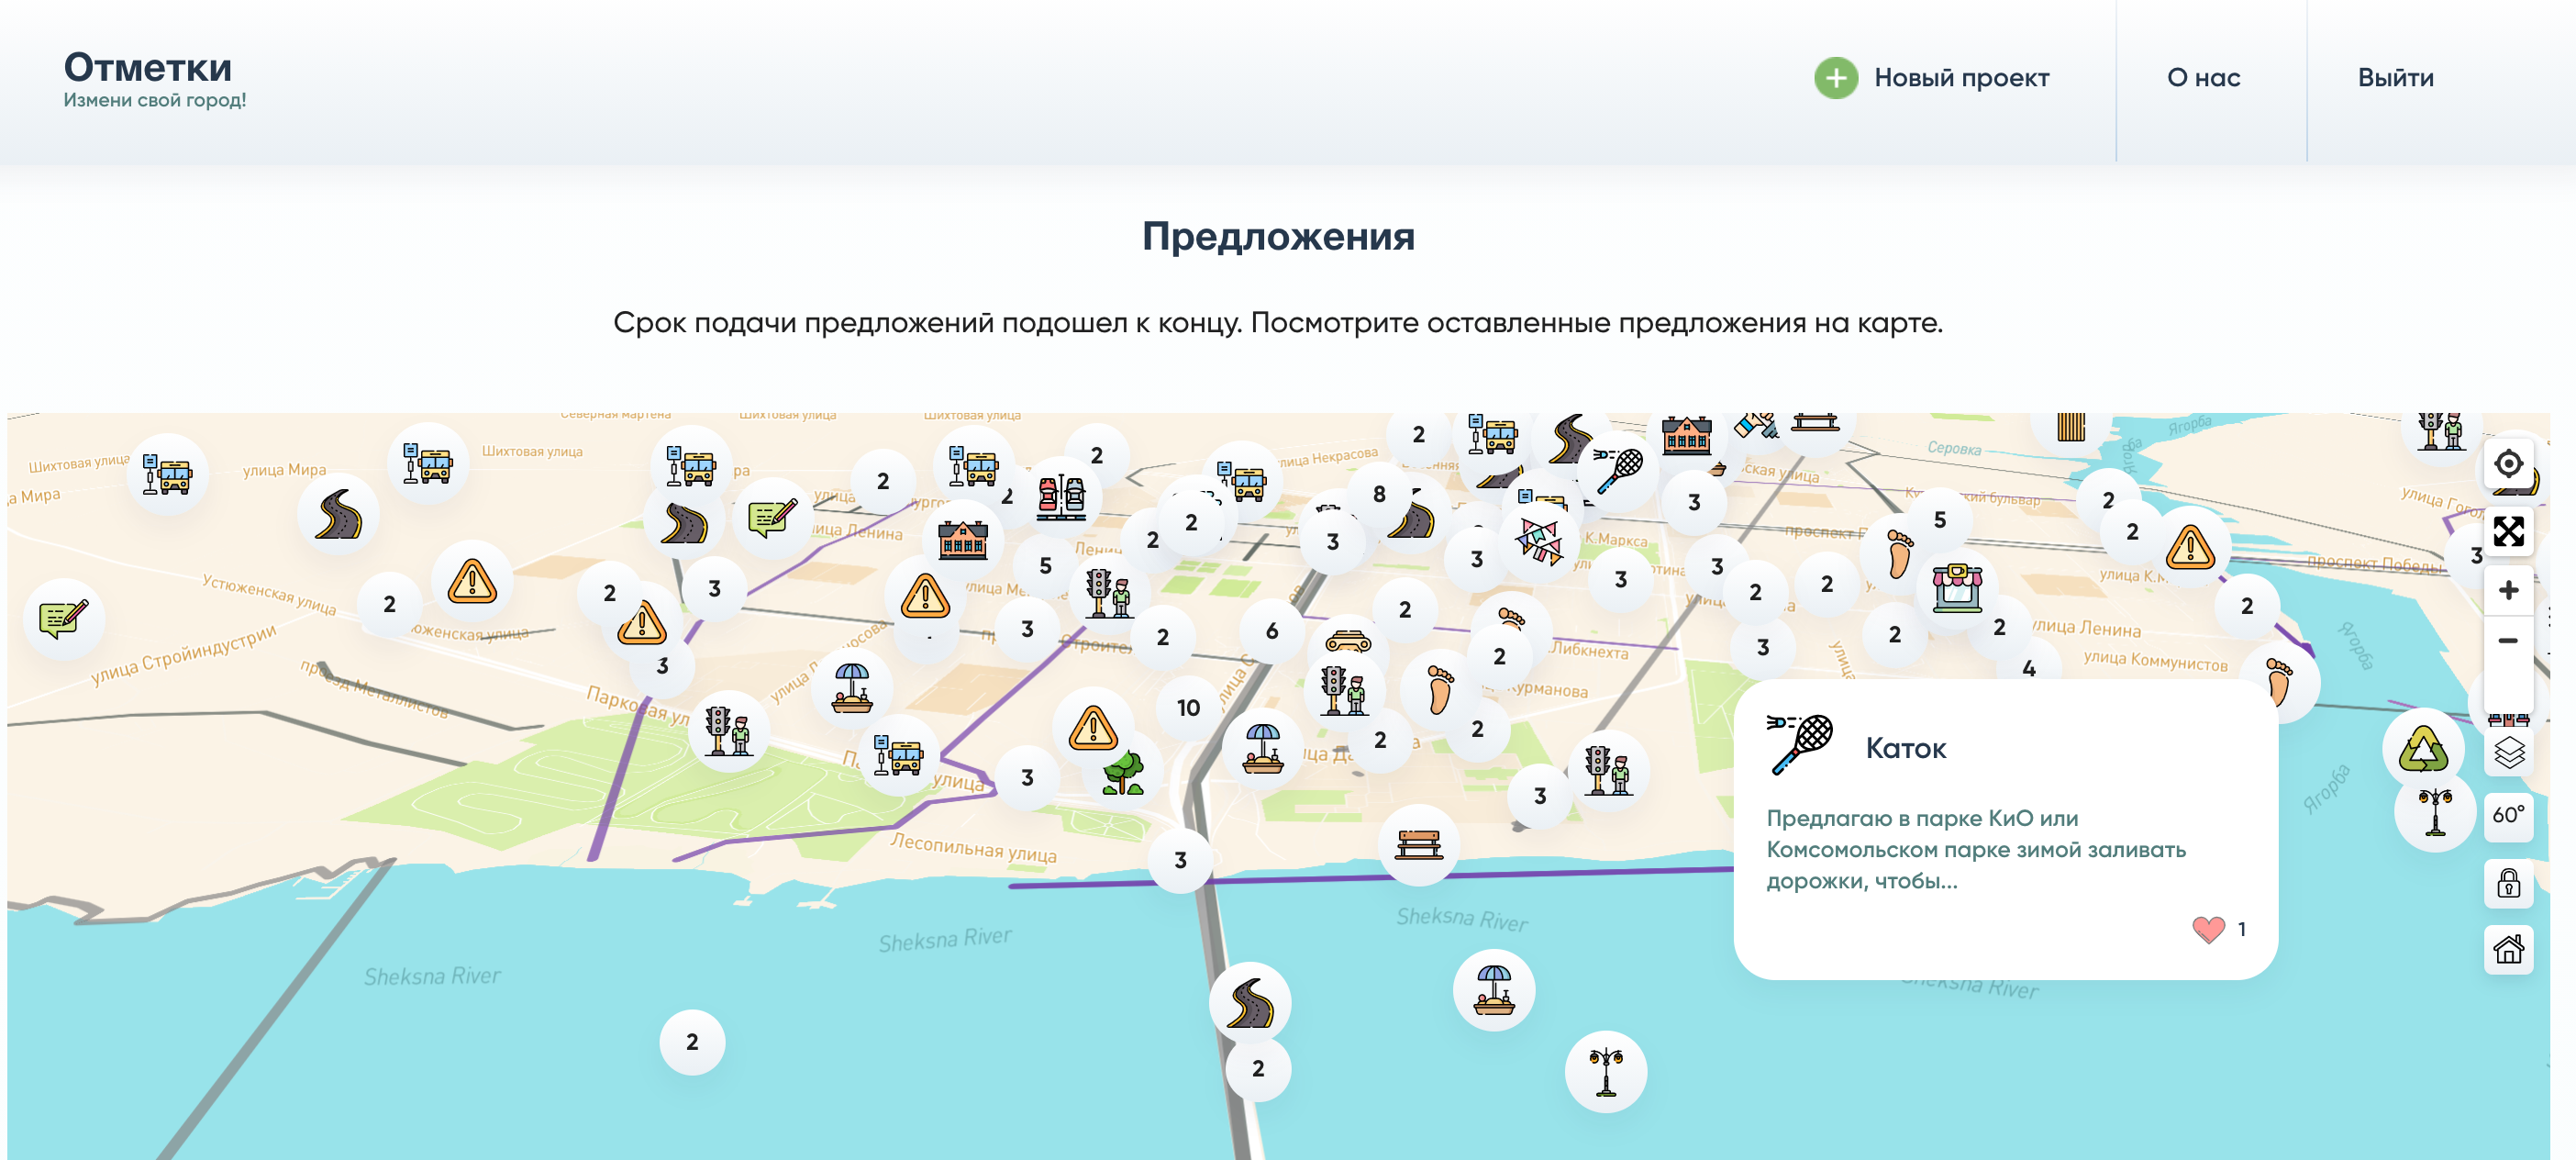This screenshot has height=1160, width=2576.
Task: Locate my position with the geolocation button
Action: 2508,464
